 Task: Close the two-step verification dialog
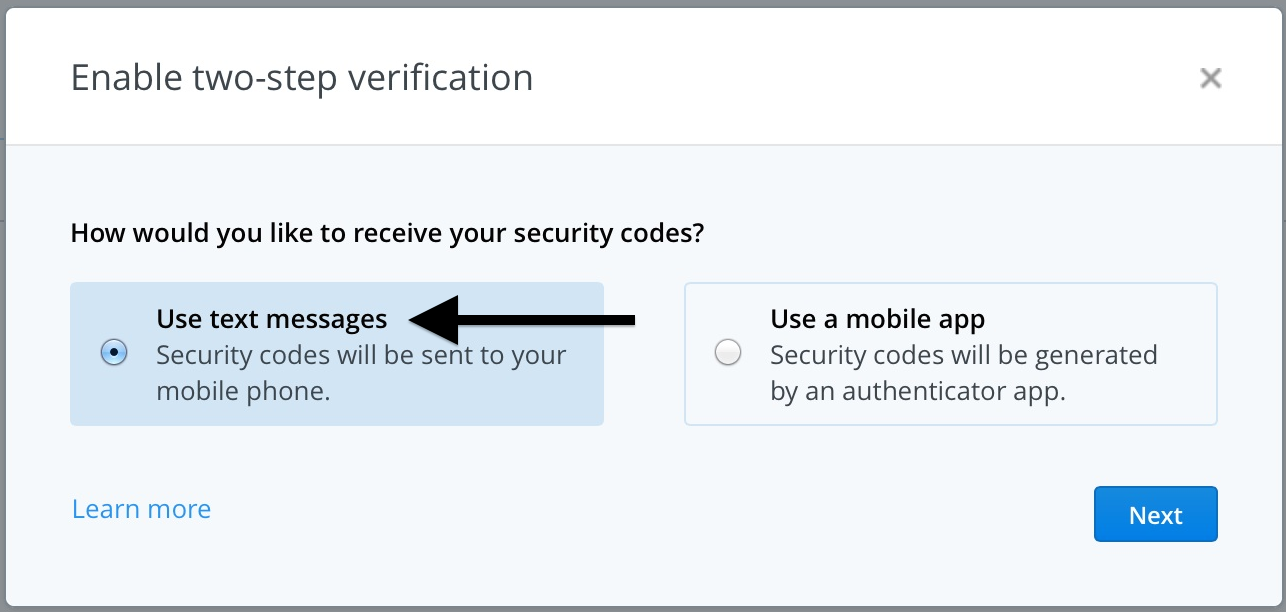(1210, 78)
